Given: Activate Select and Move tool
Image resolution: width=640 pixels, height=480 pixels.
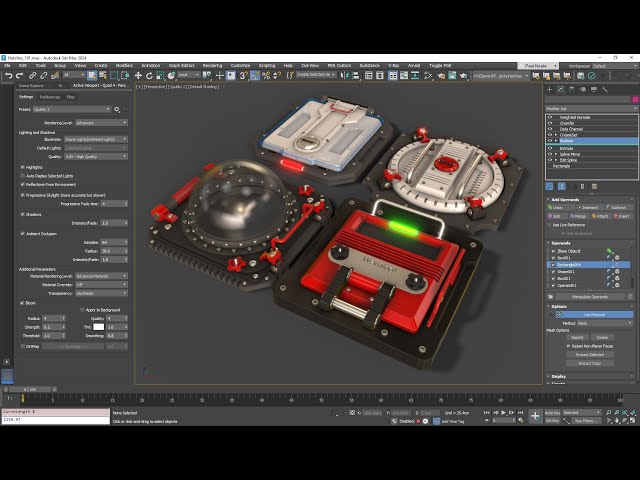Looking at the screenshot, I should click(x=138, y=76).
